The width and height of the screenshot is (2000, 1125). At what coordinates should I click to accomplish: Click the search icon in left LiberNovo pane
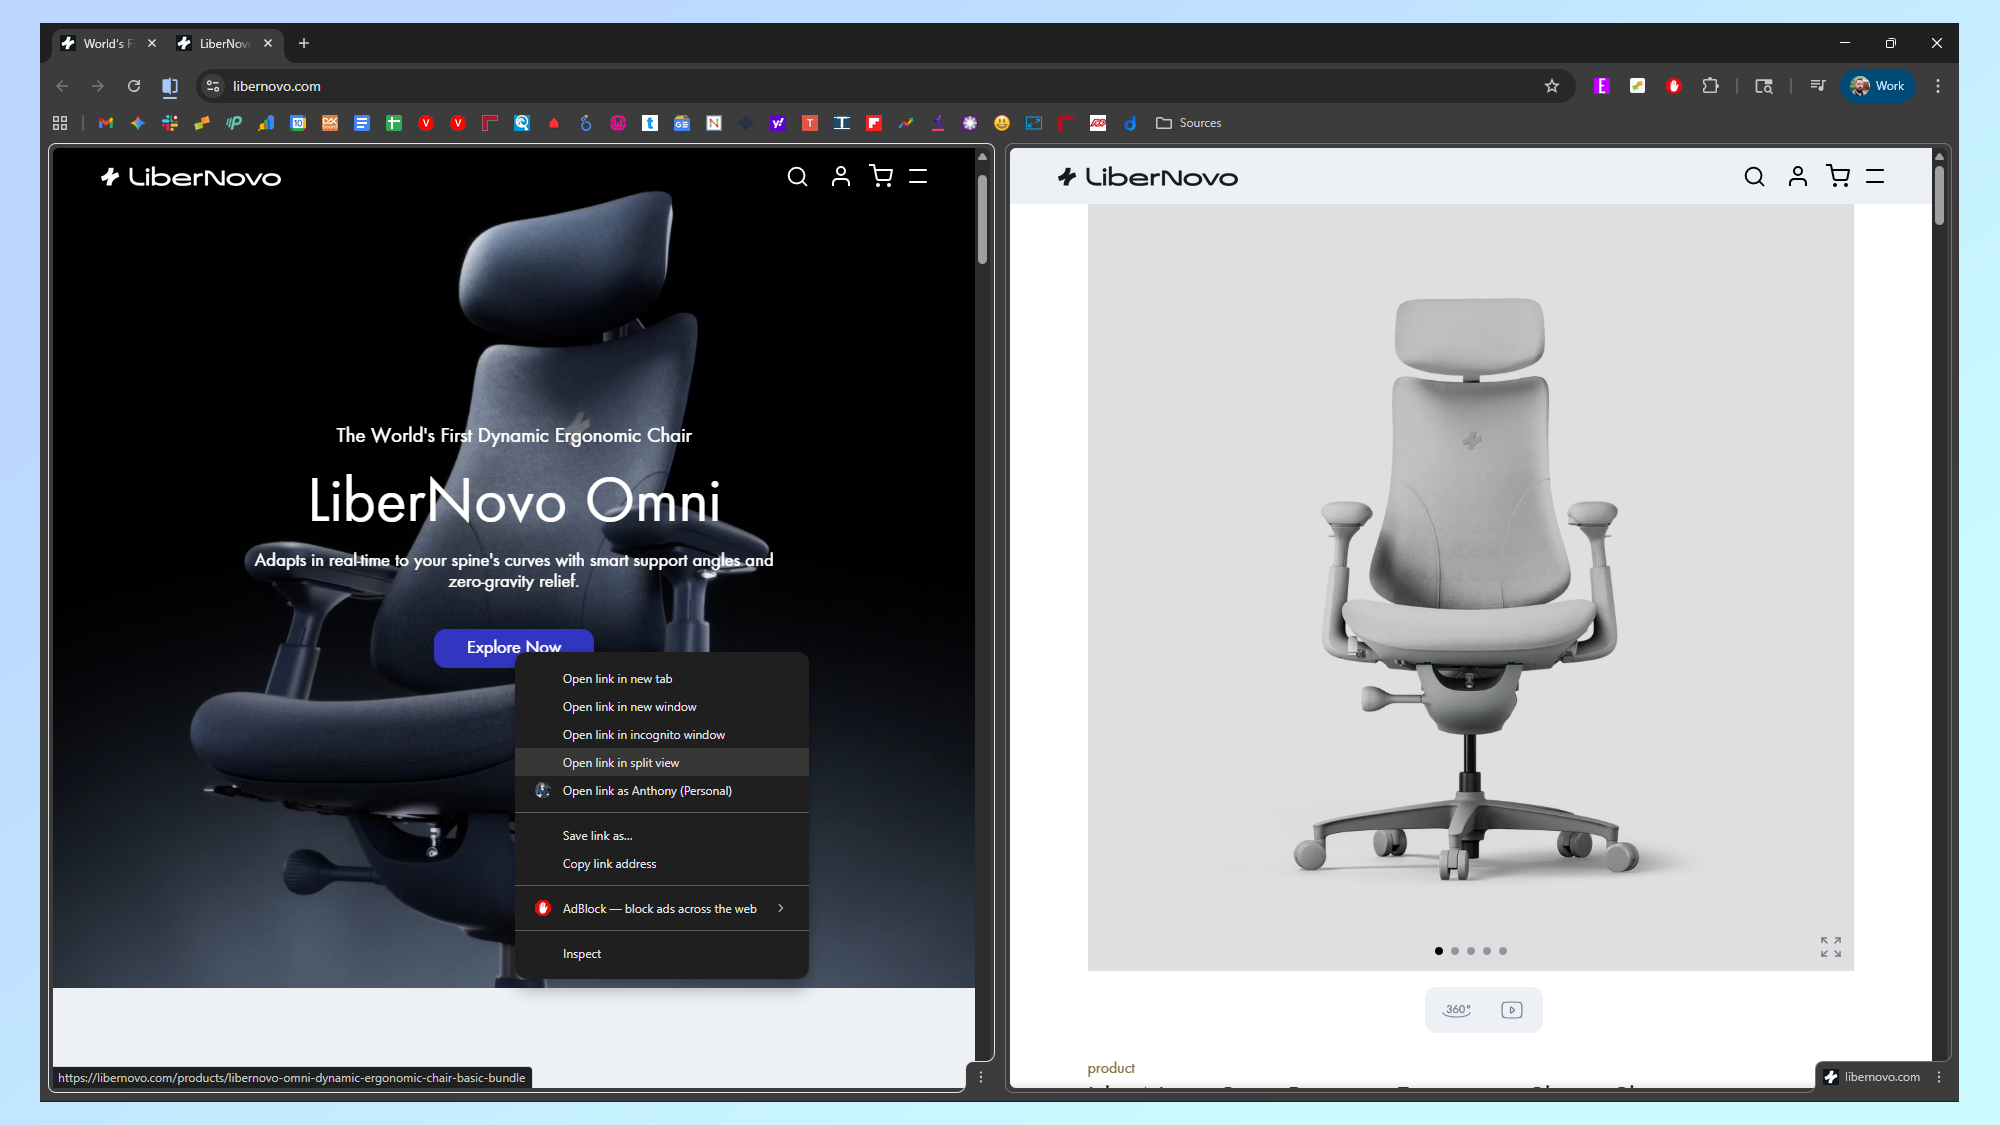[x=797, y=177]
